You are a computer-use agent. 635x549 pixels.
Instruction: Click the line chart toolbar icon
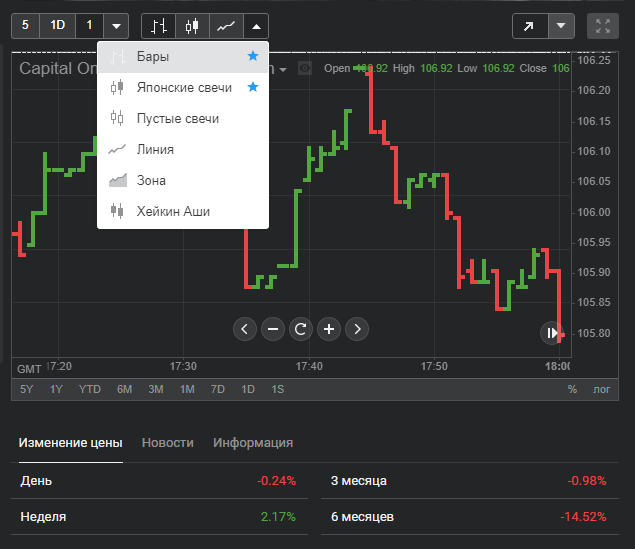(226, 25)
